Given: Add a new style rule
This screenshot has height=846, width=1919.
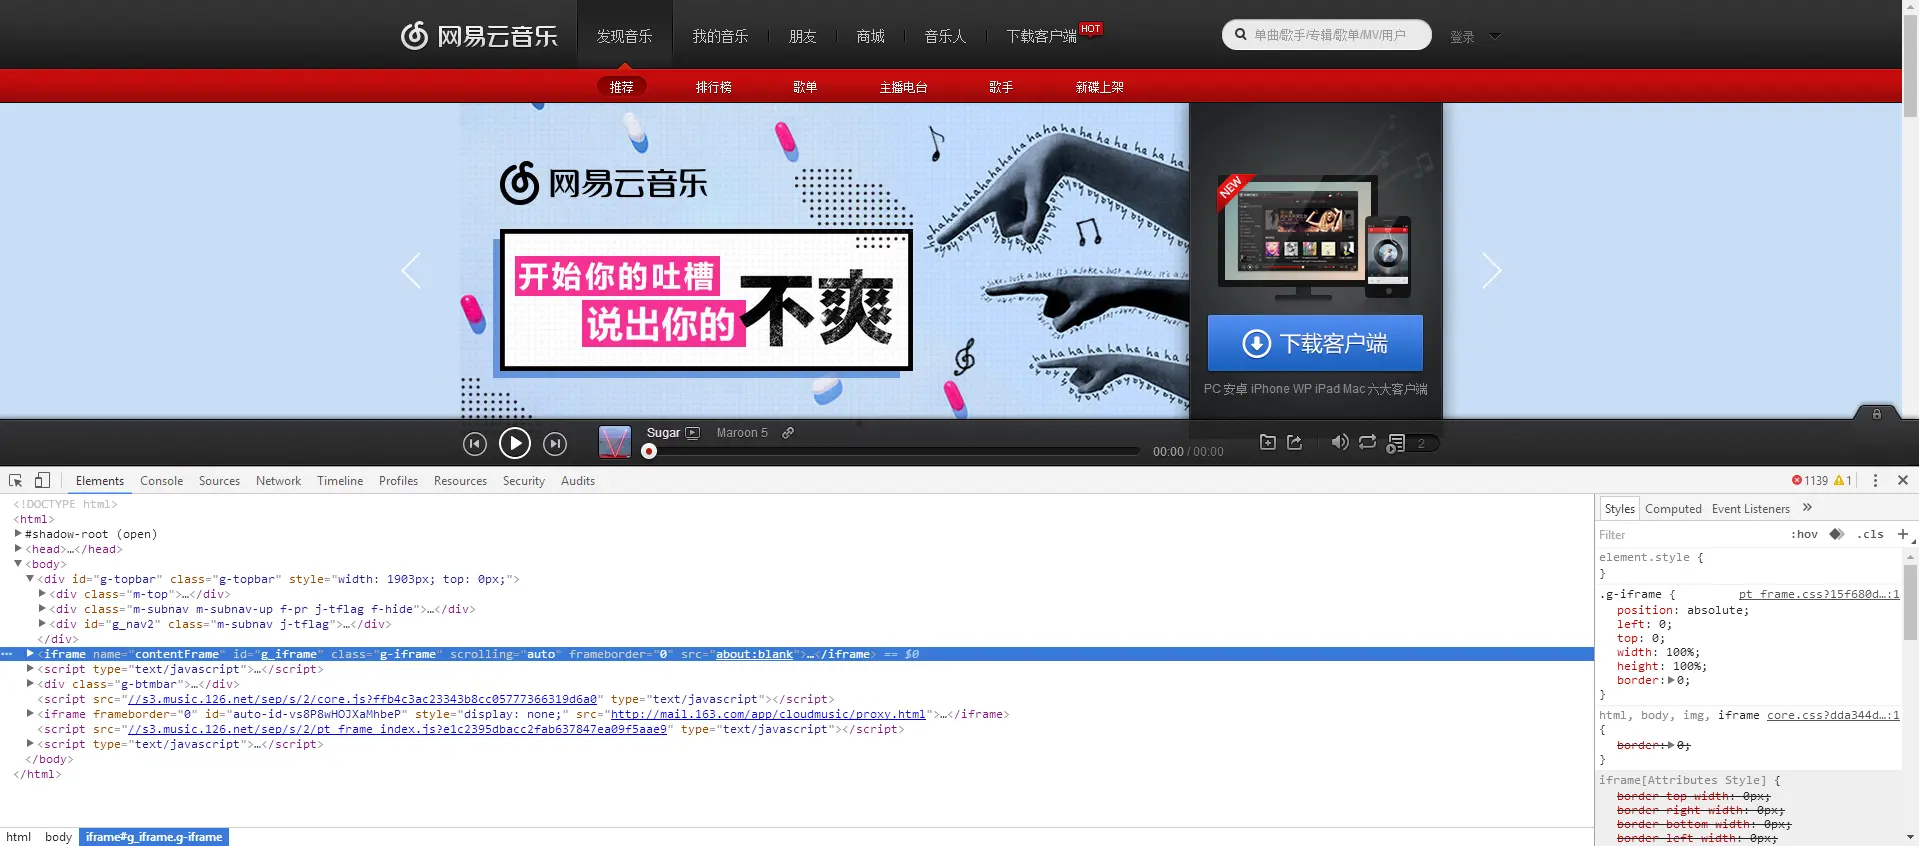Looking at the screenshot, I should pos(1902,534).
